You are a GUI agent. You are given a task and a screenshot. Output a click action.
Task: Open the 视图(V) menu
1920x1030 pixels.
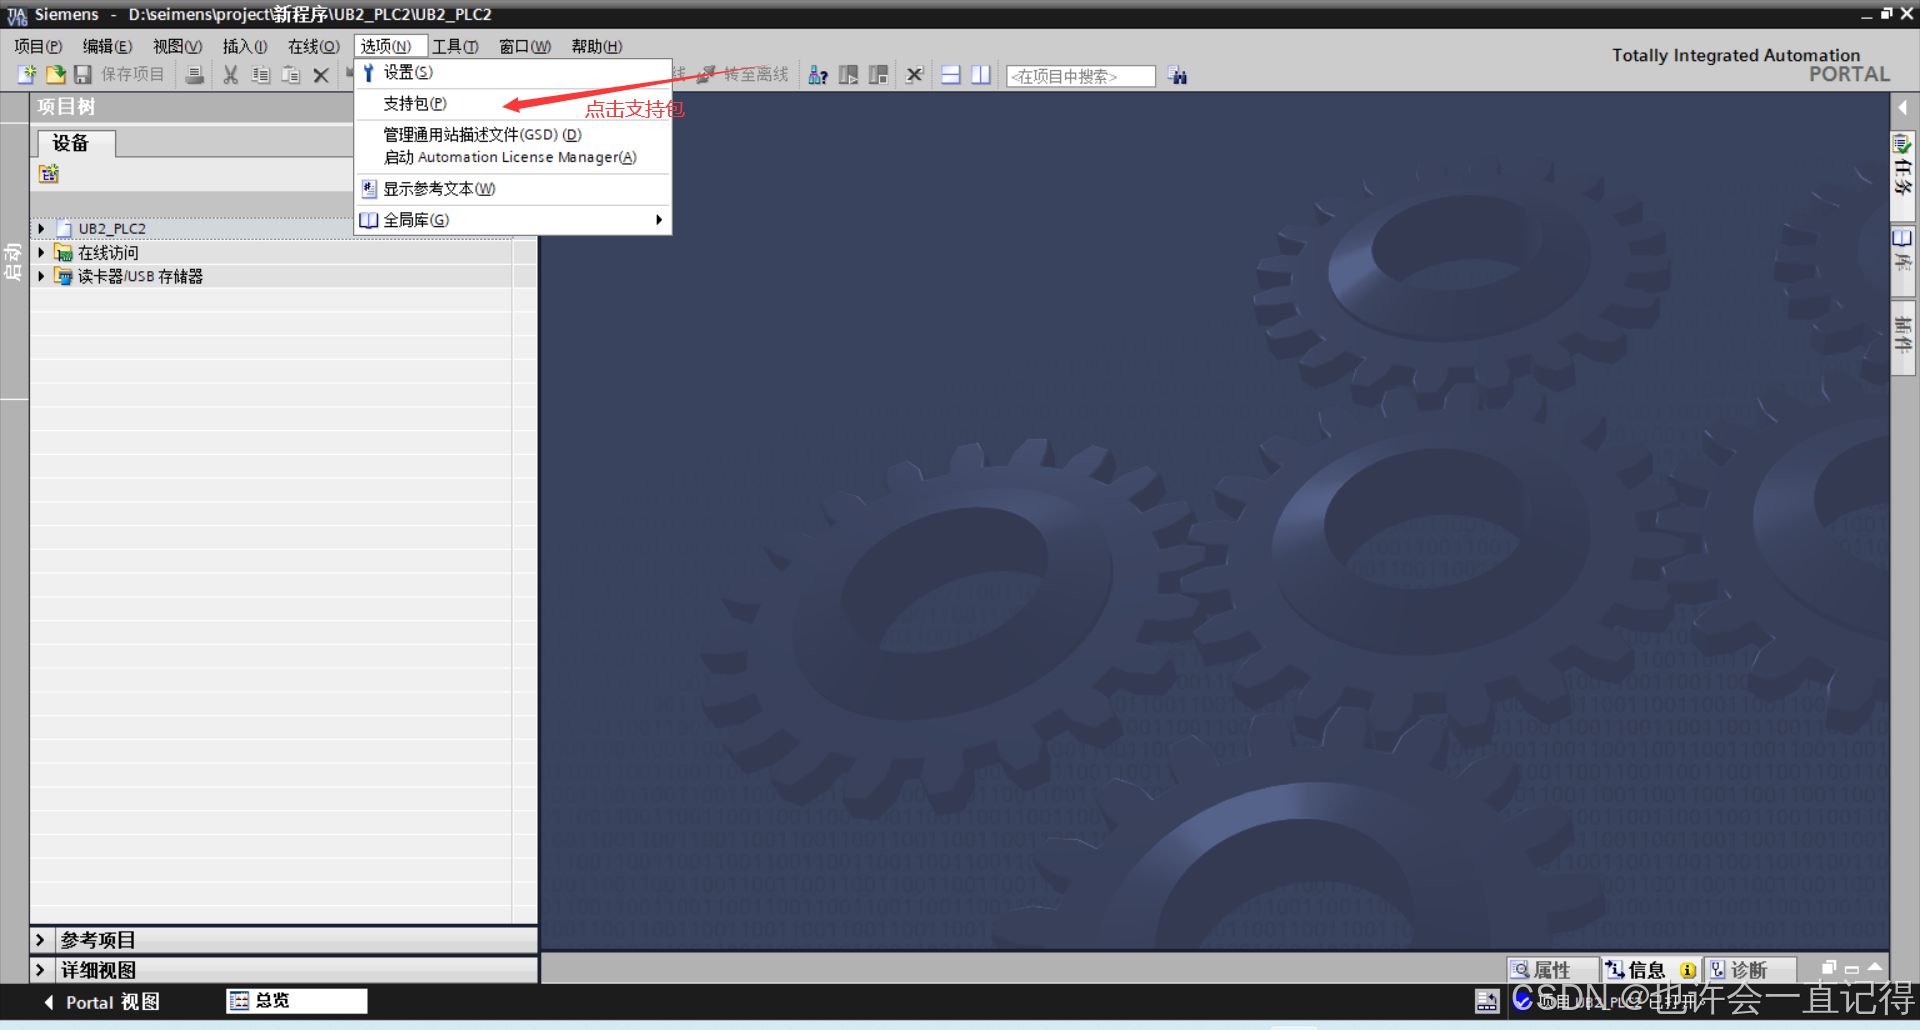click(x=177, y=46)
